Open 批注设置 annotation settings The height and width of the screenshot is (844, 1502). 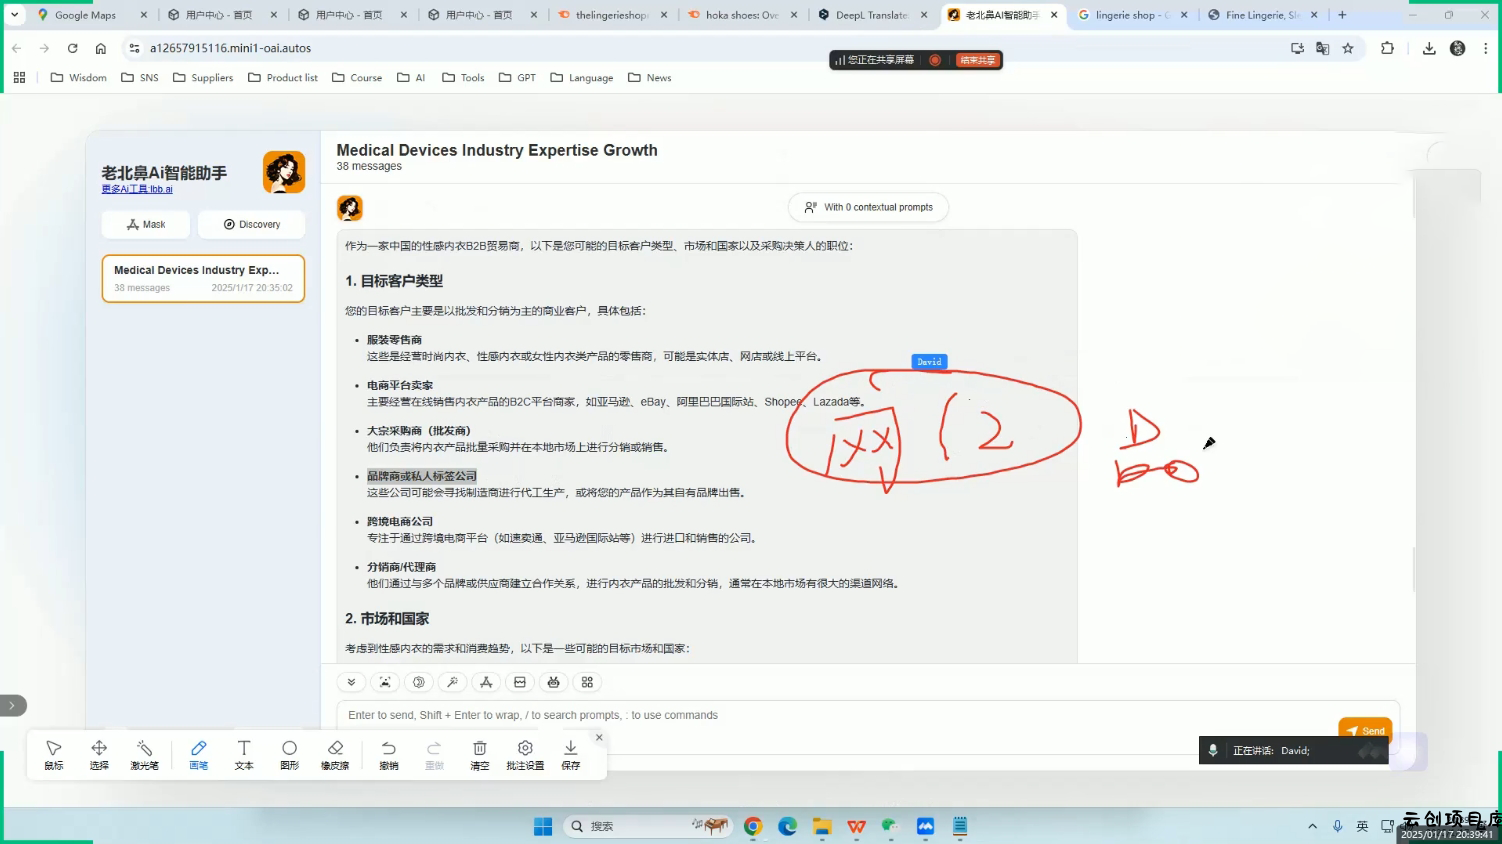point(524,754)
